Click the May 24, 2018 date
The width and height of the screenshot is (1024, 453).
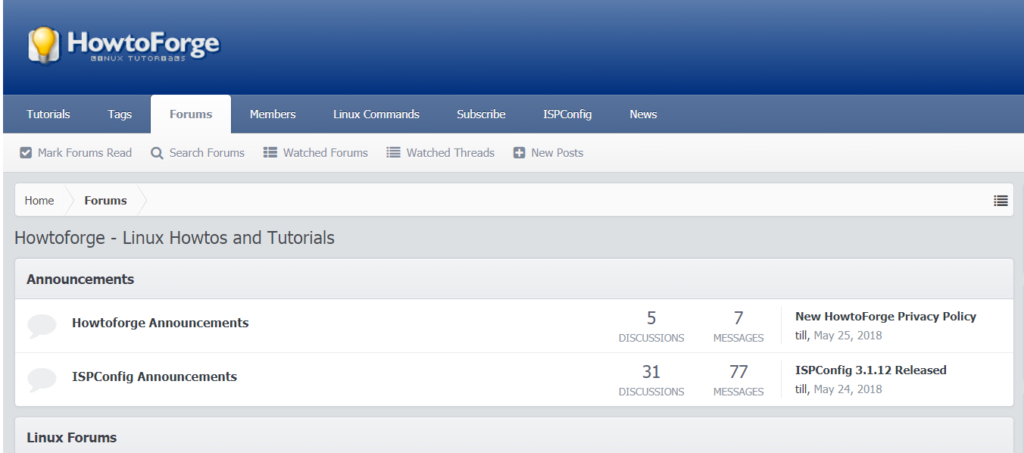point(848,389)
